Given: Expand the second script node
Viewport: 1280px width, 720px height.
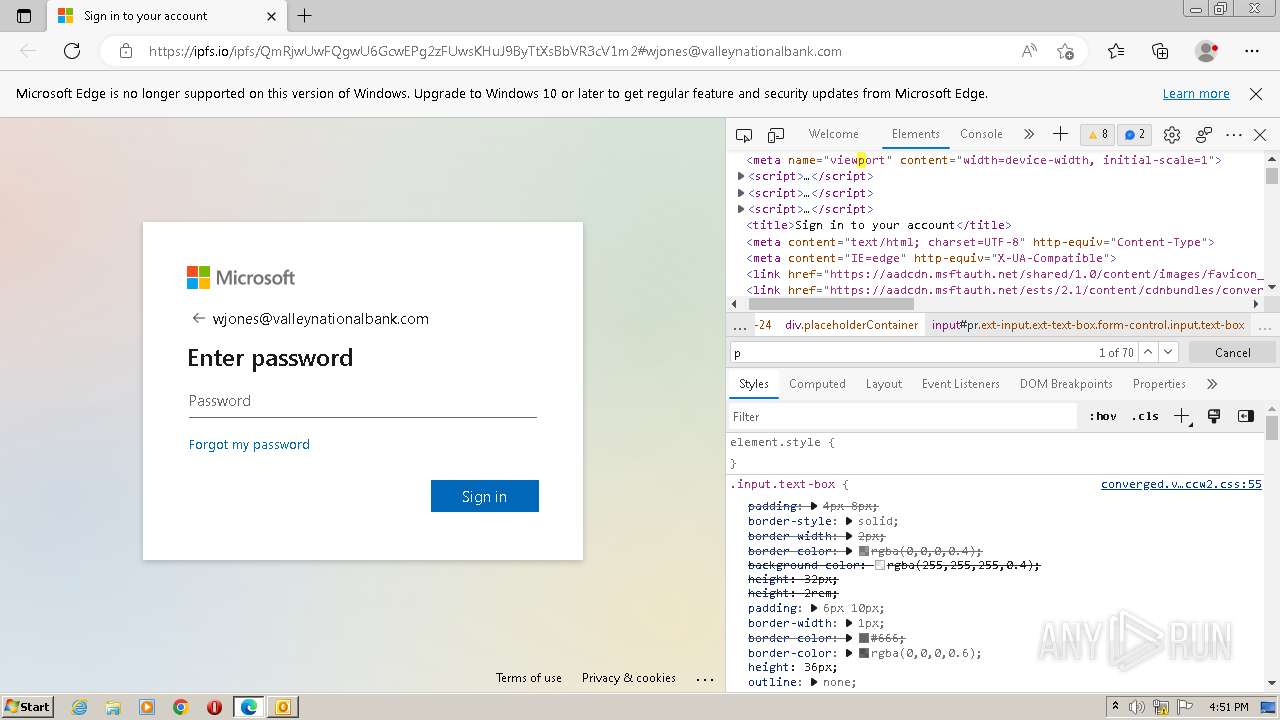Looking at the screenshot, I should 741,192.
